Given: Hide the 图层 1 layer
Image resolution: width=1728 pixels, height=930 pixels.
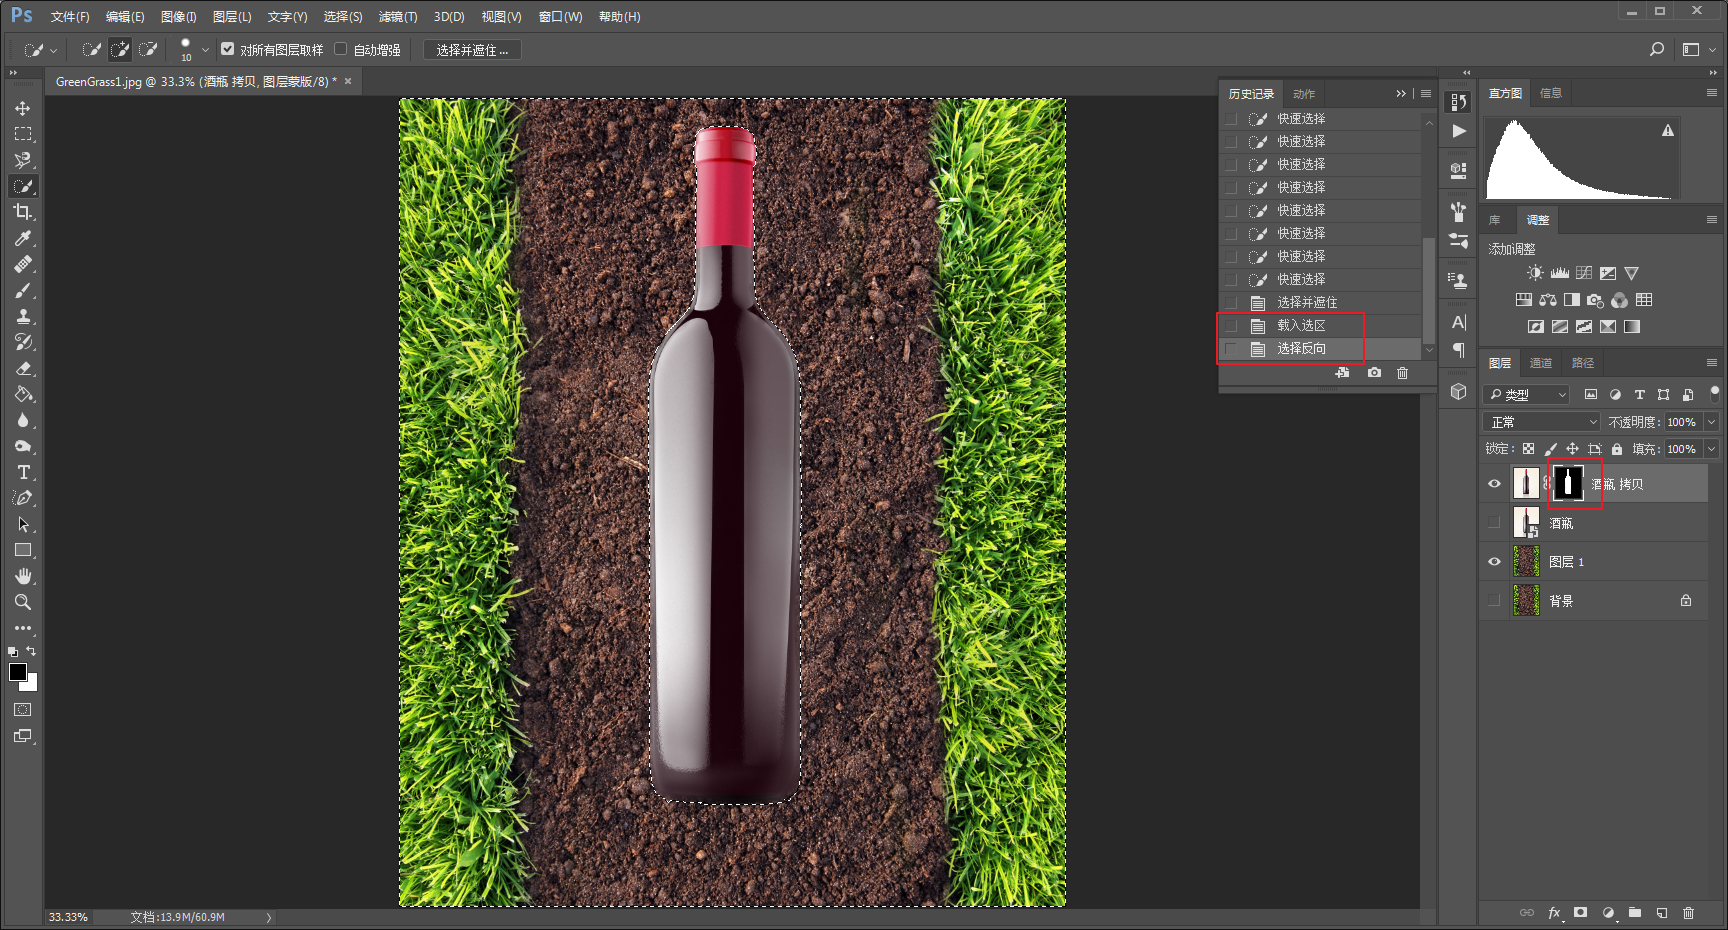Looking at the screenshot, I should point(1494,561).
